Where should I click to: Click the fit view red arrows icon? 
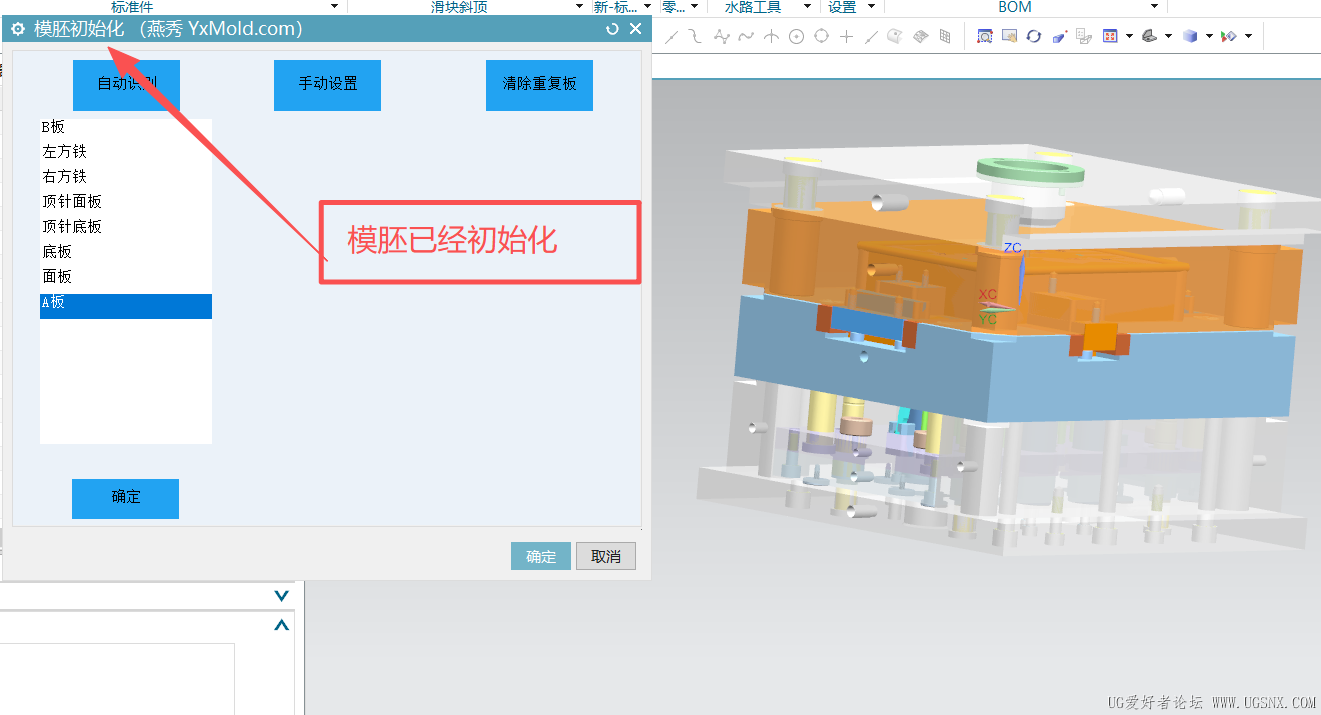click(1110, 36)
